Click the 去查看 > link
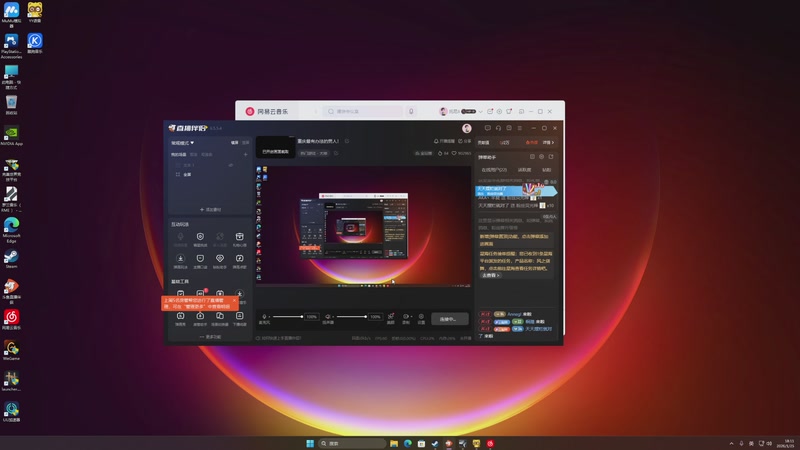Screen dimensions: 800x450 (x=491, y=276)
